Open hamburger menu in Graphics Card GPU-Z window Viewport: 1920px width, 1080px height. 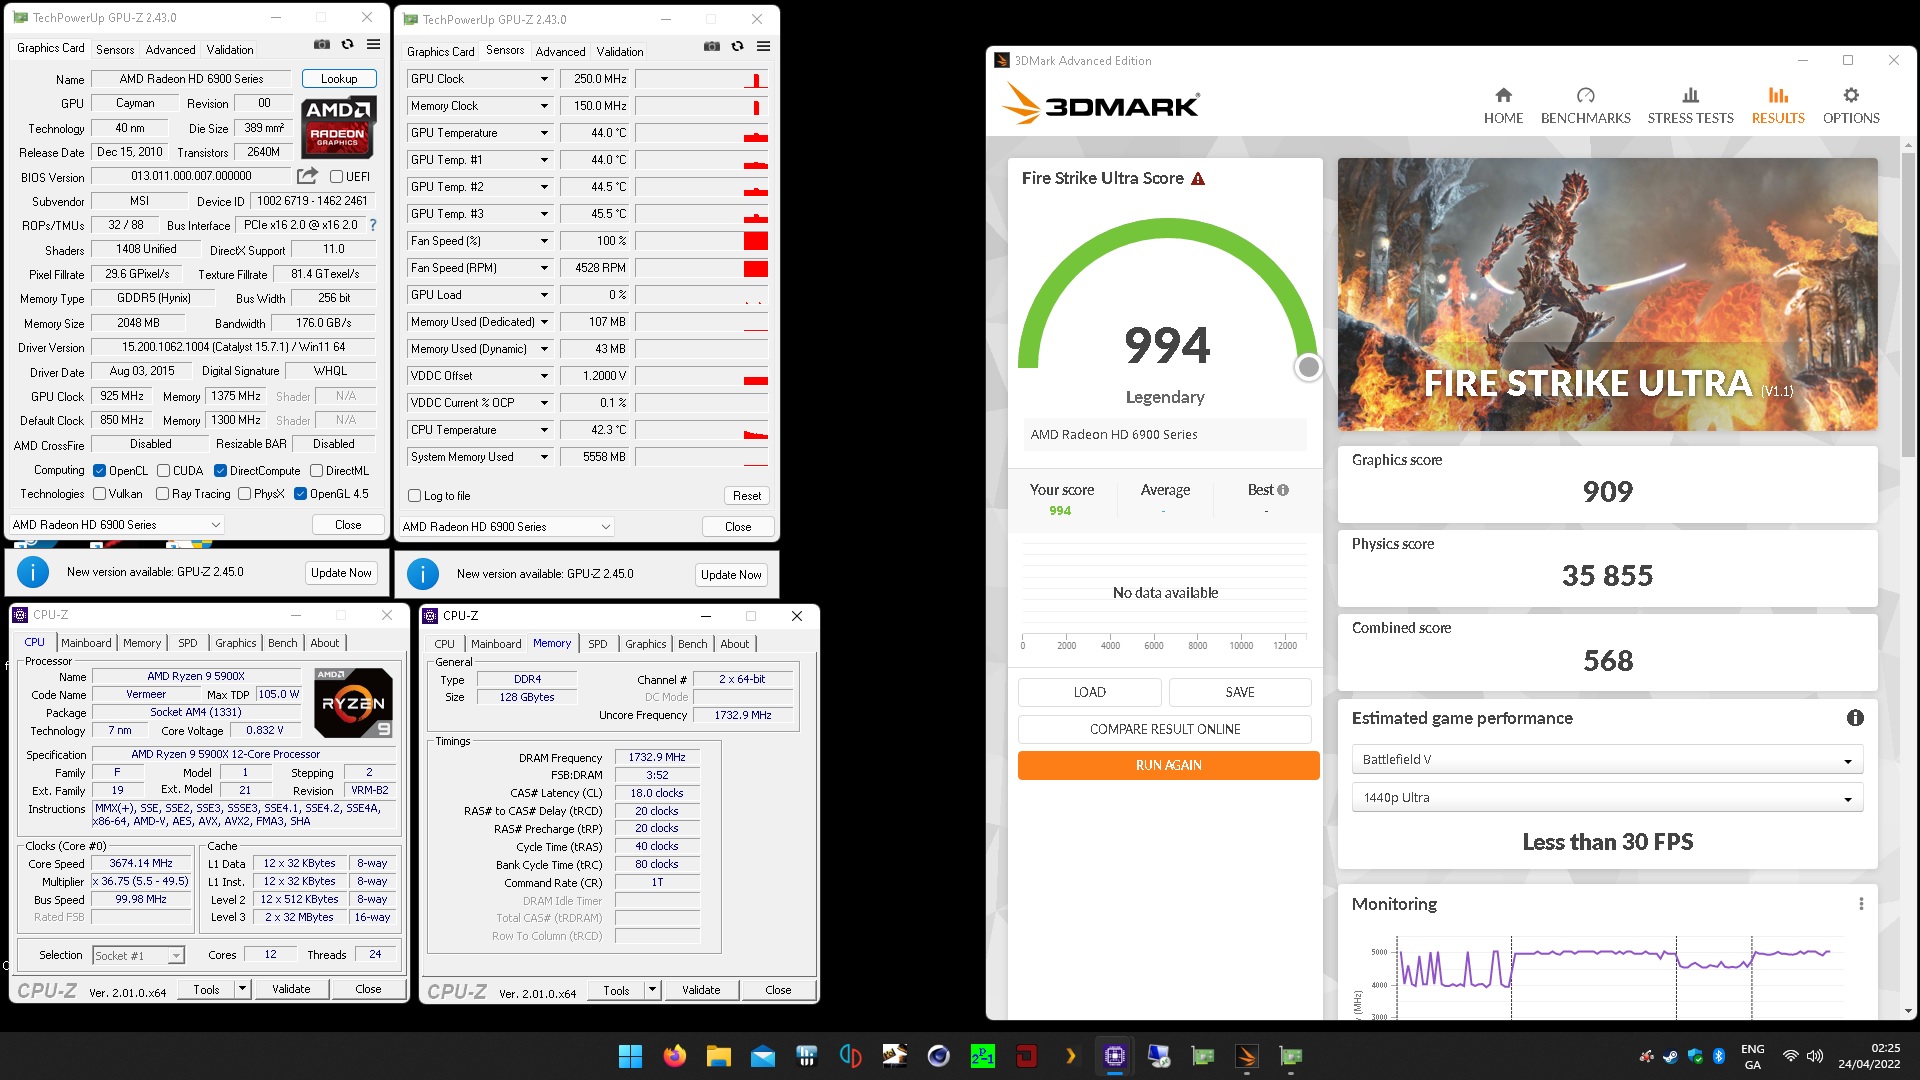(373, 44)
